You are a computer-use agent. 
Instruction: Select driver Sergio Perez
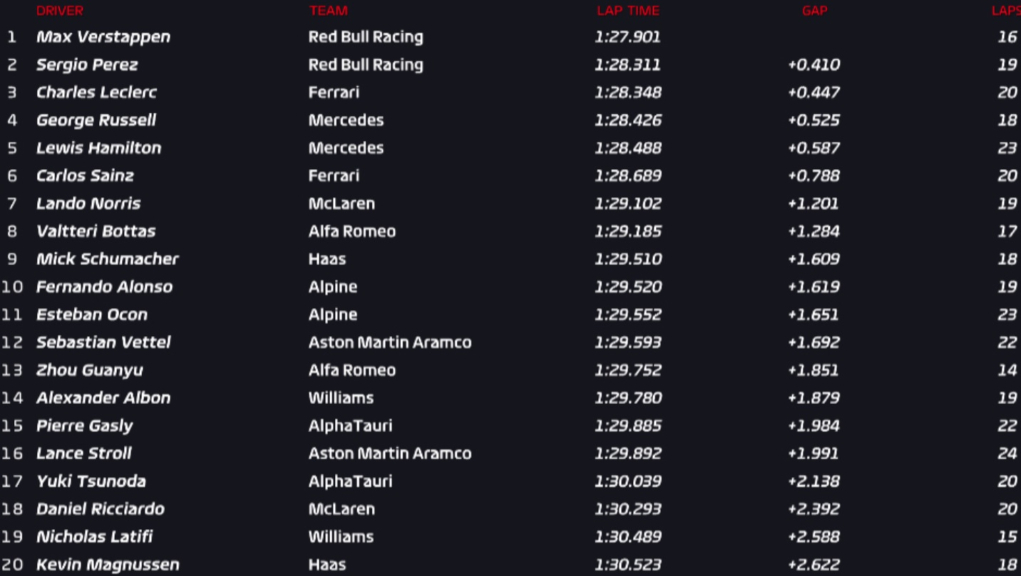coord(87,65)
